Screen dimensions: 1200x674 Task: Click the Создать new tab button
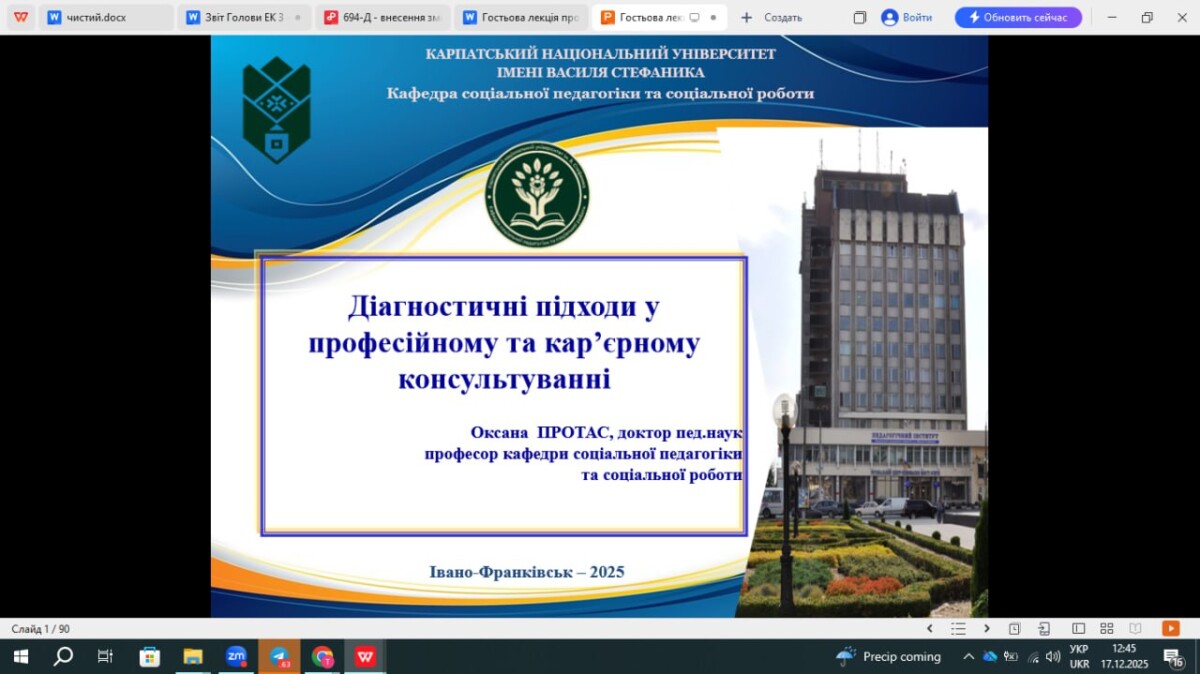771,17
